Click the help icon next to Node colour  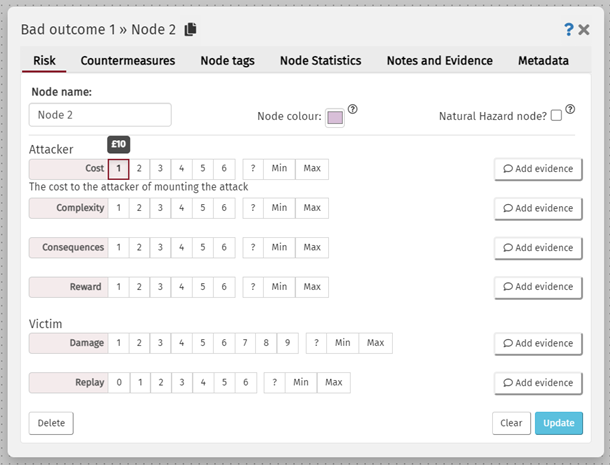[352, 110]
